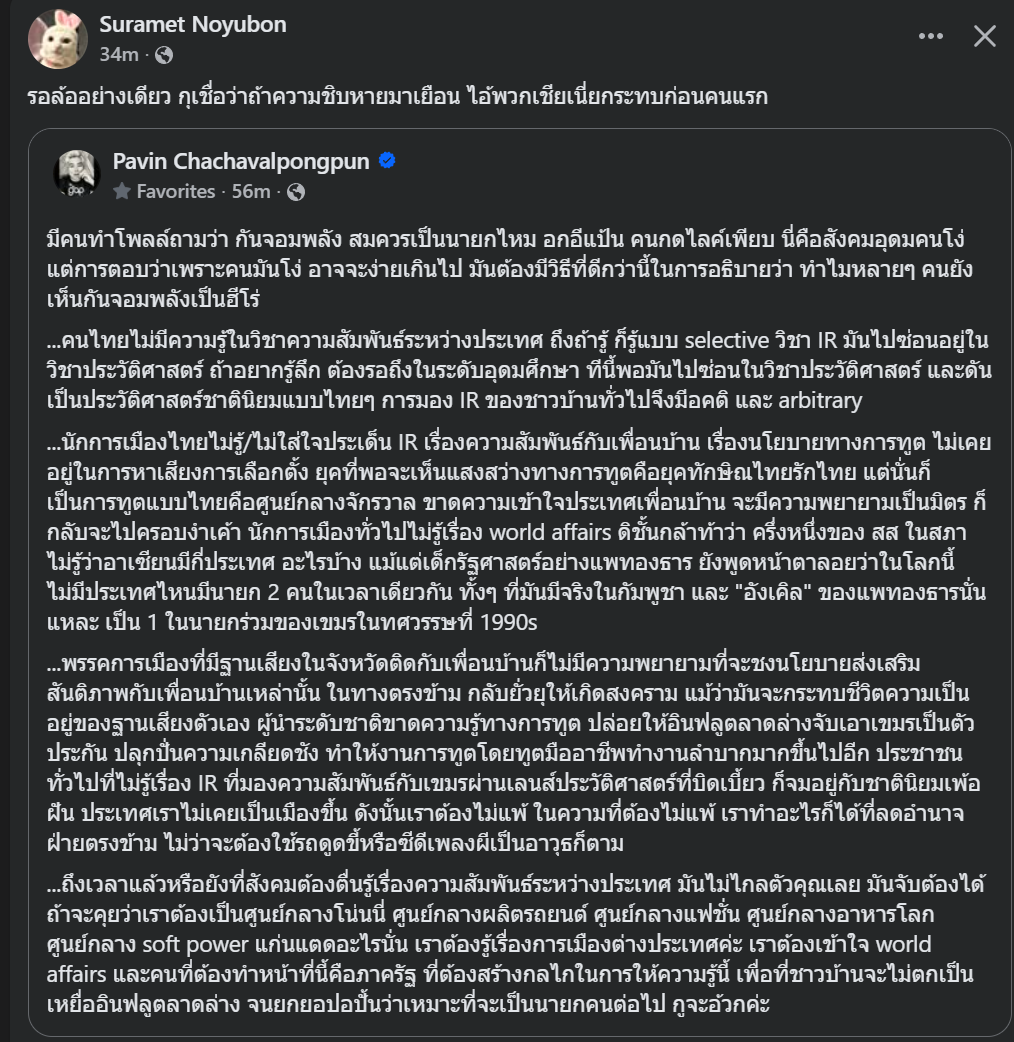
Task: Open Suramet Noyubon's profile picture
Action: point(59,39)
